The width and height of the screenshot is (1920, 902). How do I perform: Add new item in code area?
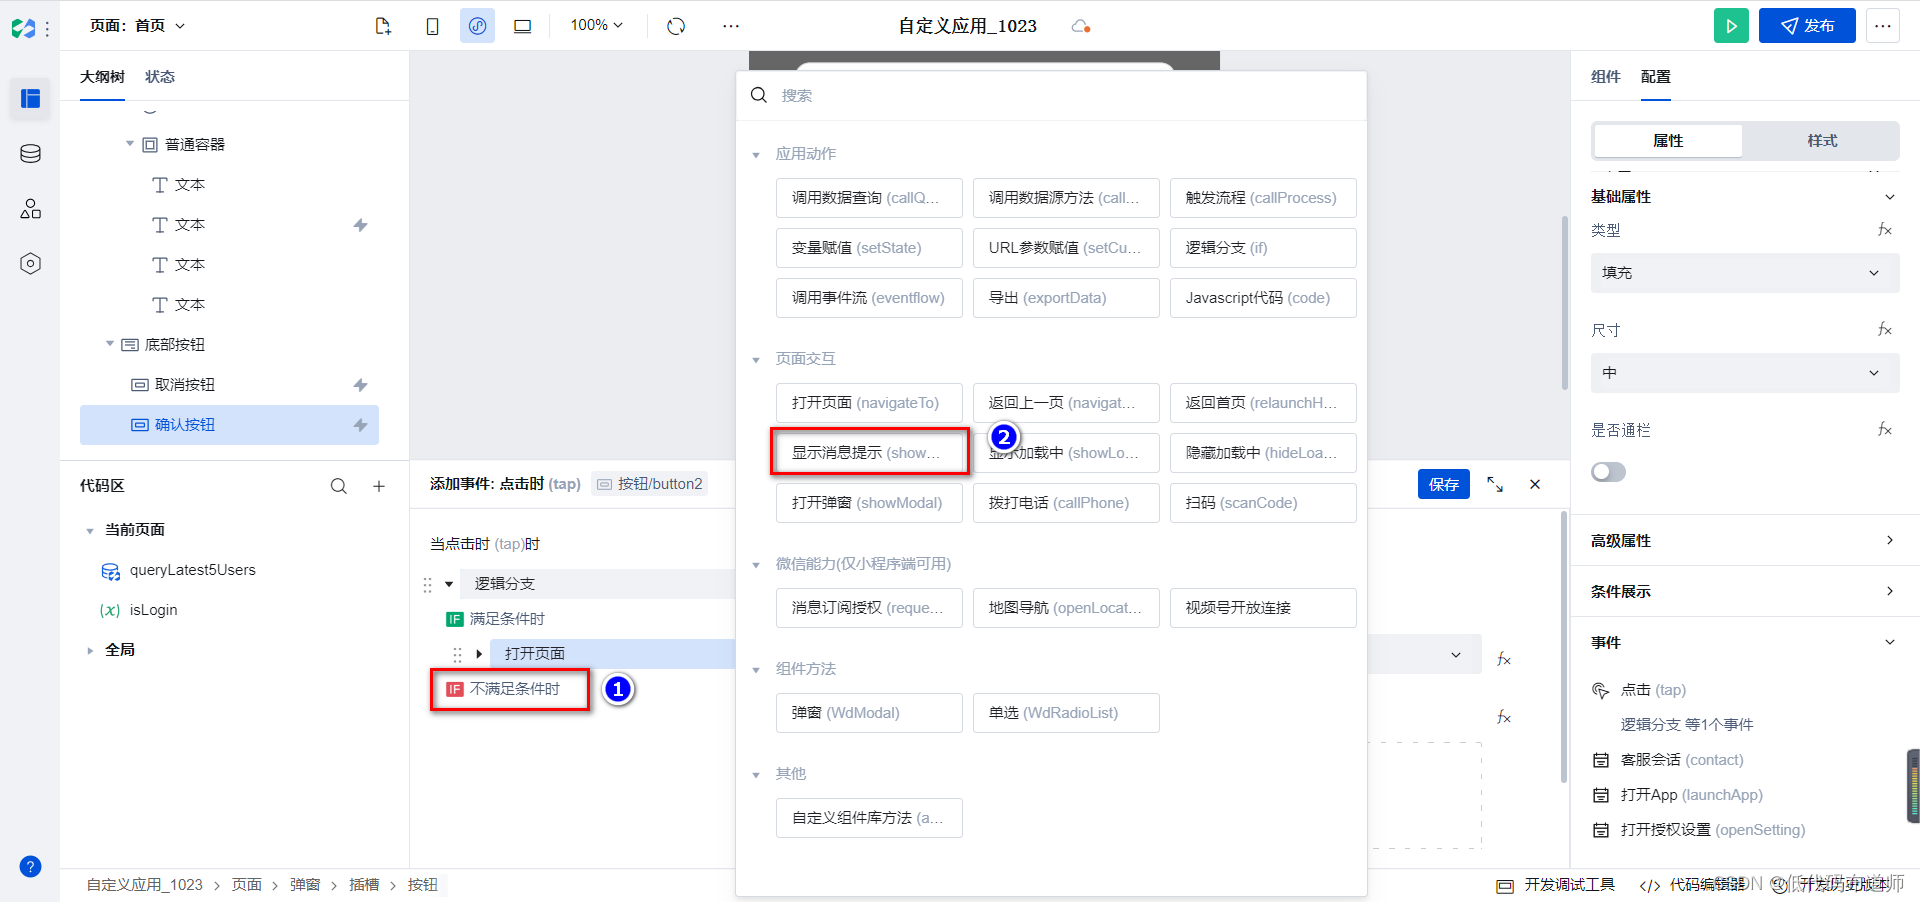(x=379, y=486)
